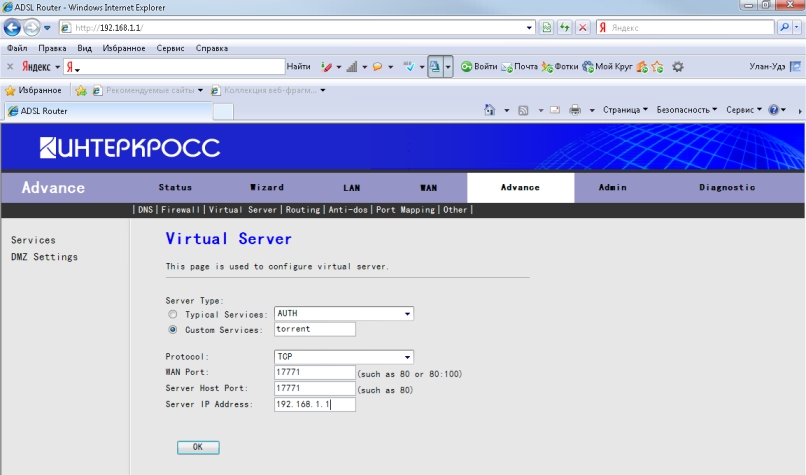Open the DNS submenu link

pos(145,210)
